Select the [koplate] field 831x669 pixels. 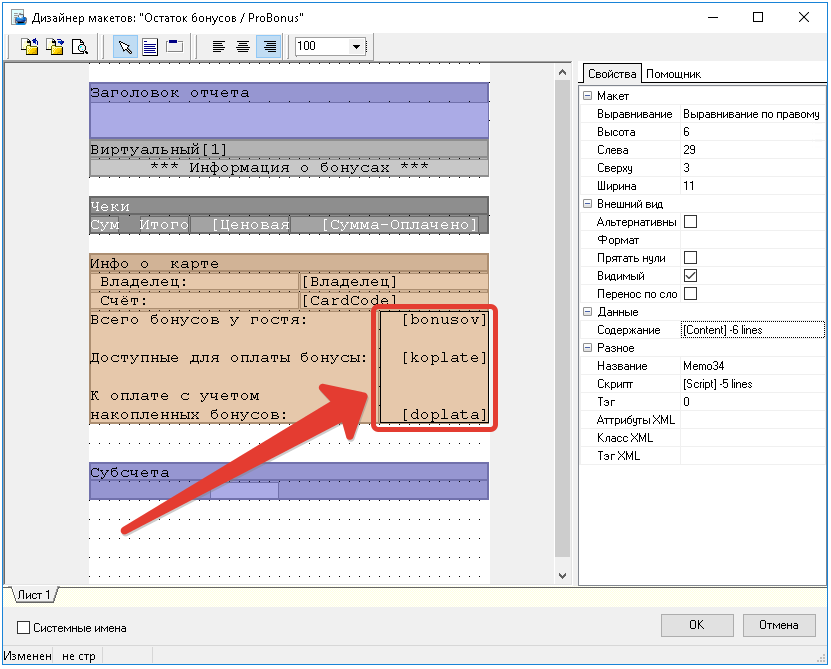pos(444,358)
